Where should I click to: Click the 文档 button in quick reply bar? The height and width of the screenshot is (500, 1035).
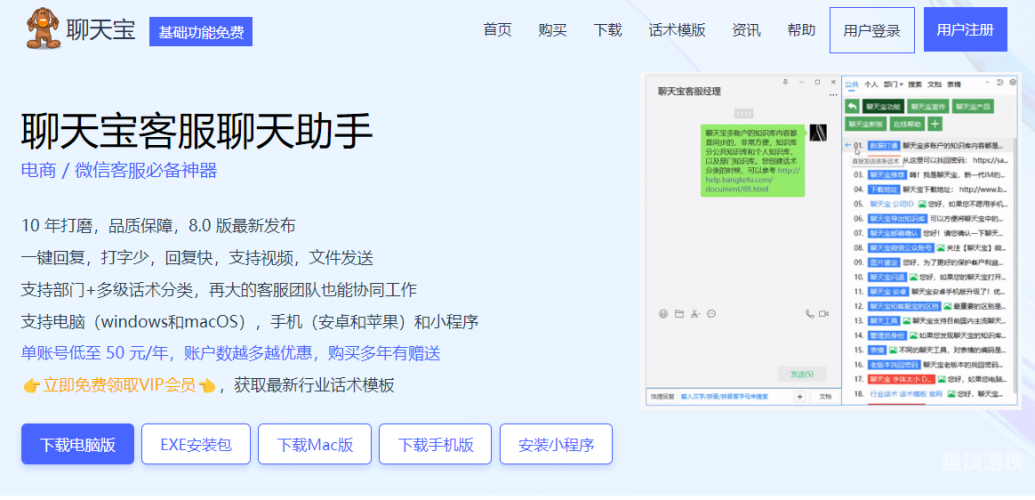[825, 396]
